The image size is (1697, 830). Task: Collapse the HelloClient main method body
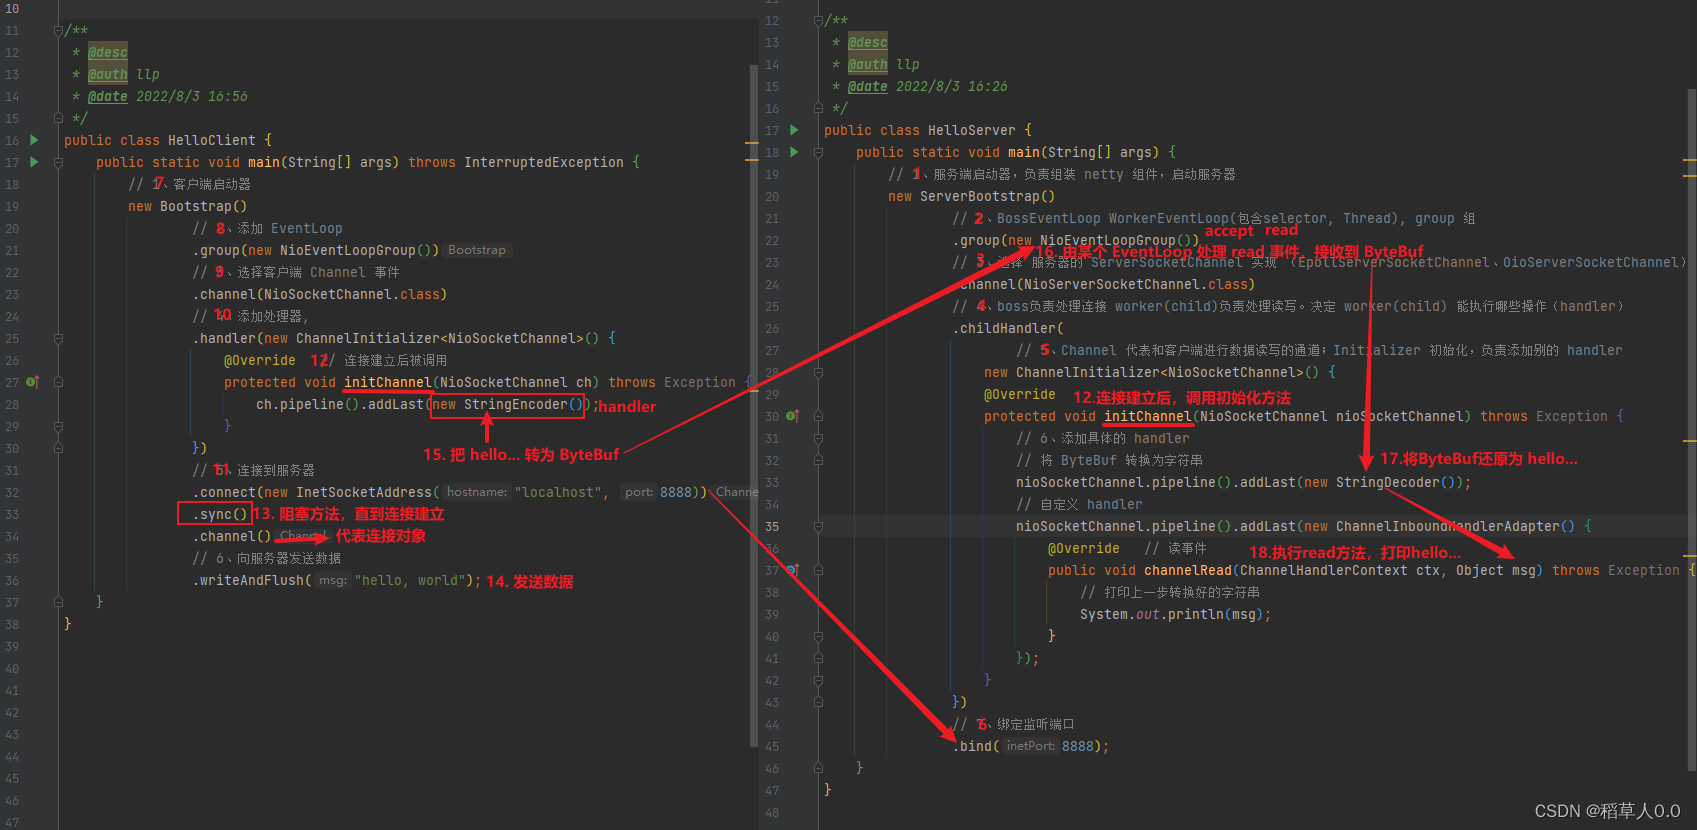[58, 162]
